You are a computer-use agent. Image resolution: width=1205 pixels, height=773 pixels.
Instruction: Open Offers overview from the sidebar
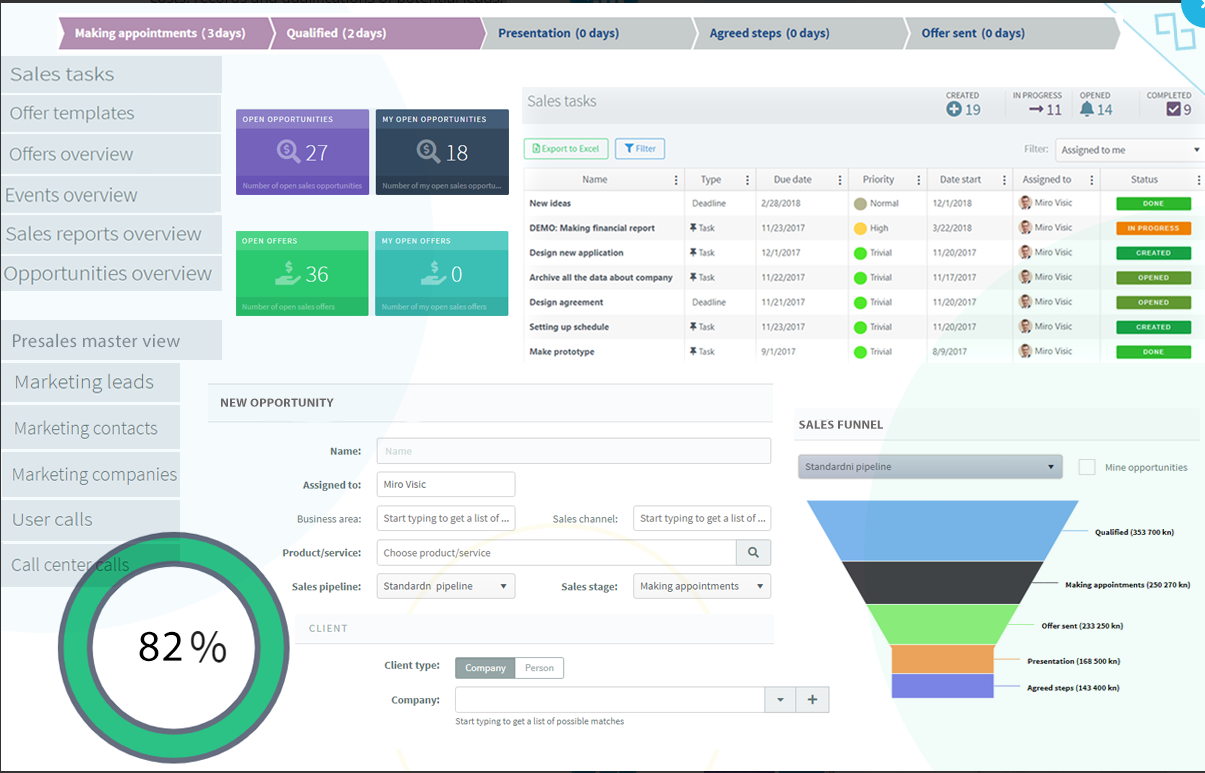pos(71,154)
